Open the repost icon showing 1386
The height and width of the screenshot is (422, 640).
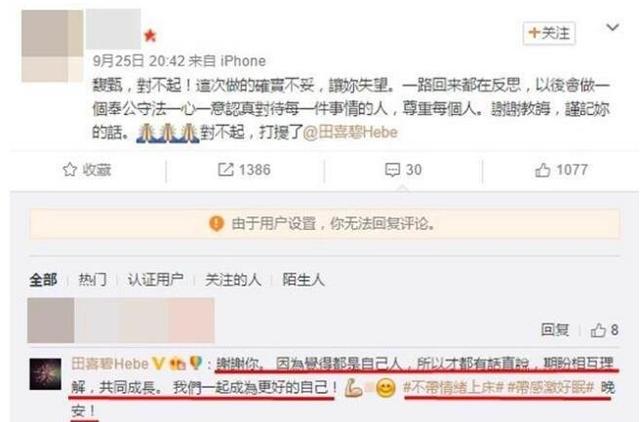[225, 170]
